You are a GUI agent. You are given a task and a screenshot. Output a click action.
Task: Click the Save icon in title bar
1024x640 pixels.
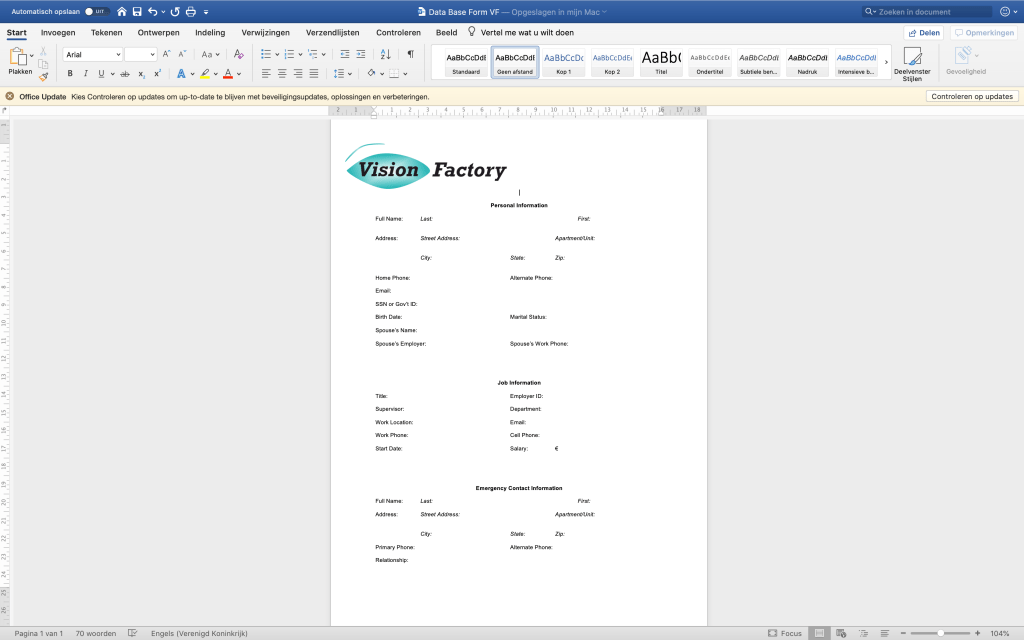(136, 12)
